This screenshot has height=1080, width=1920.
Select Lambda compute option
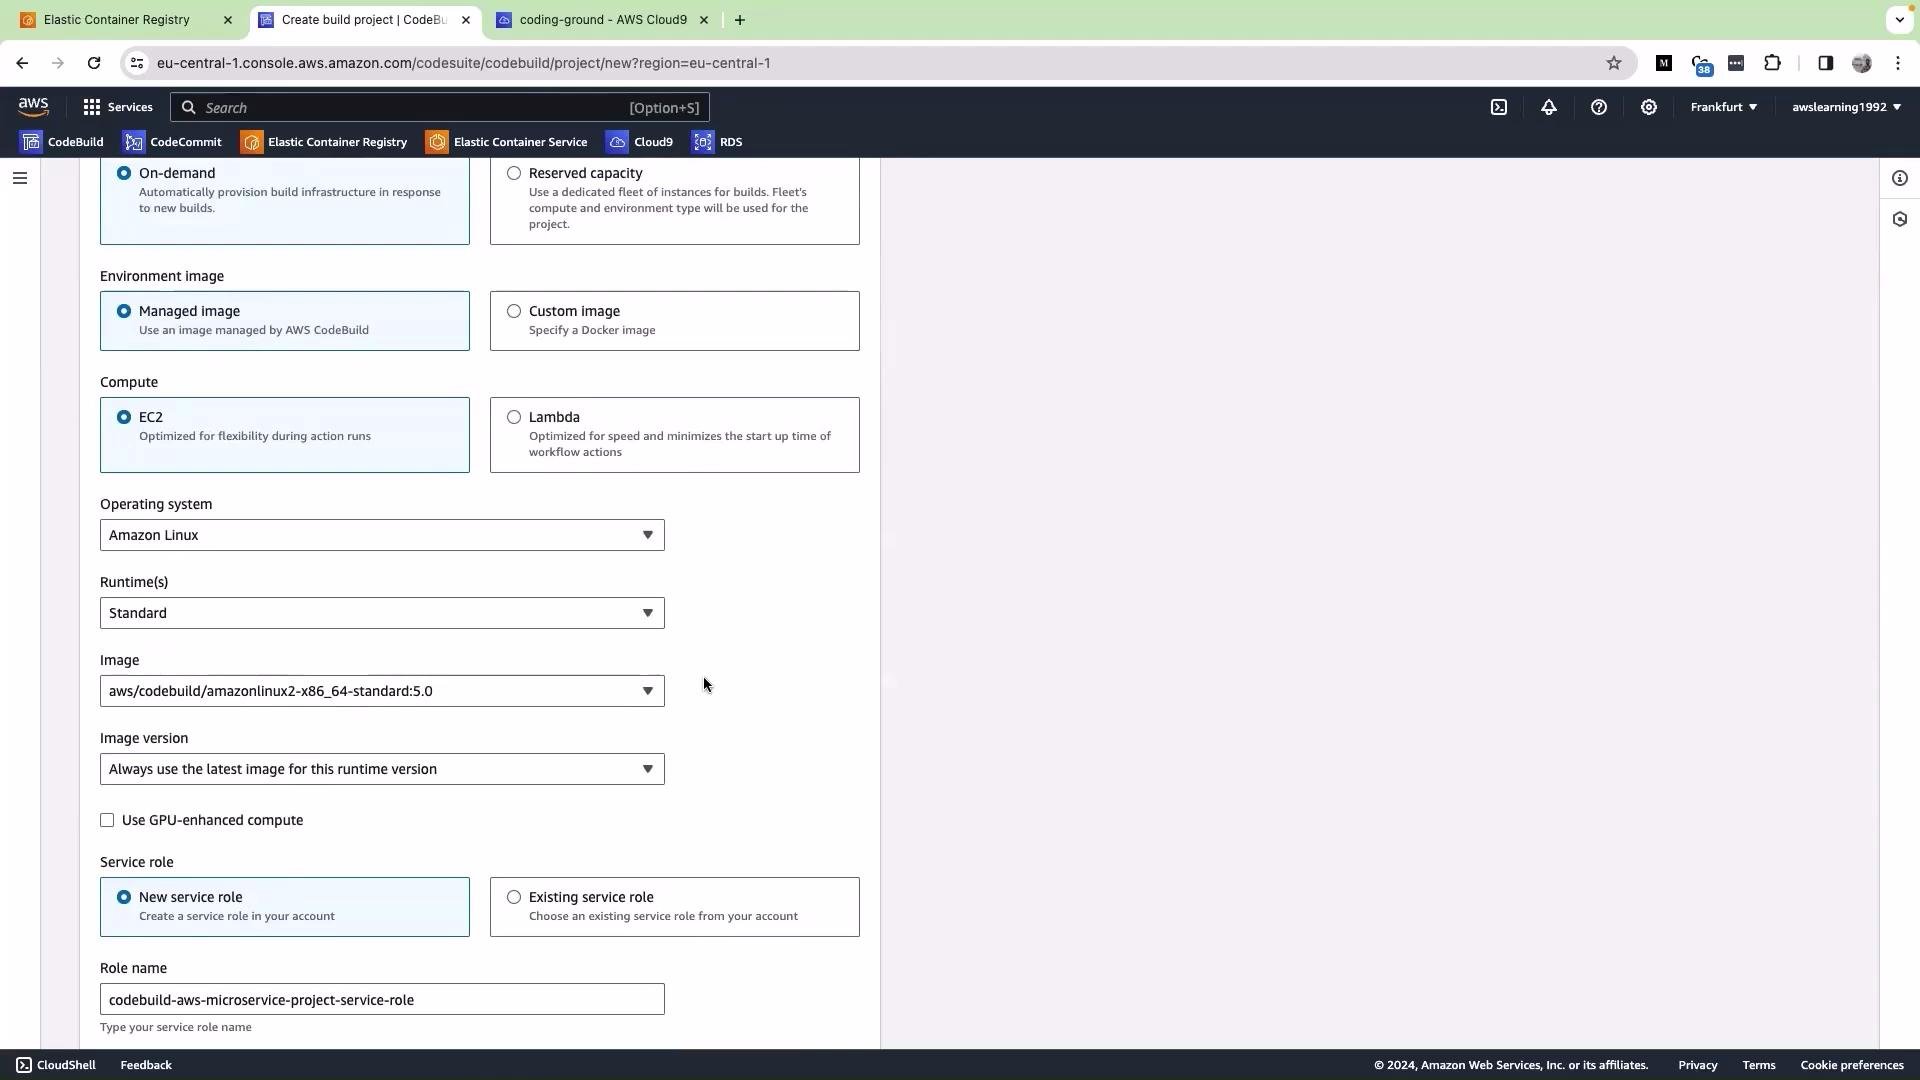pos(514,417)
